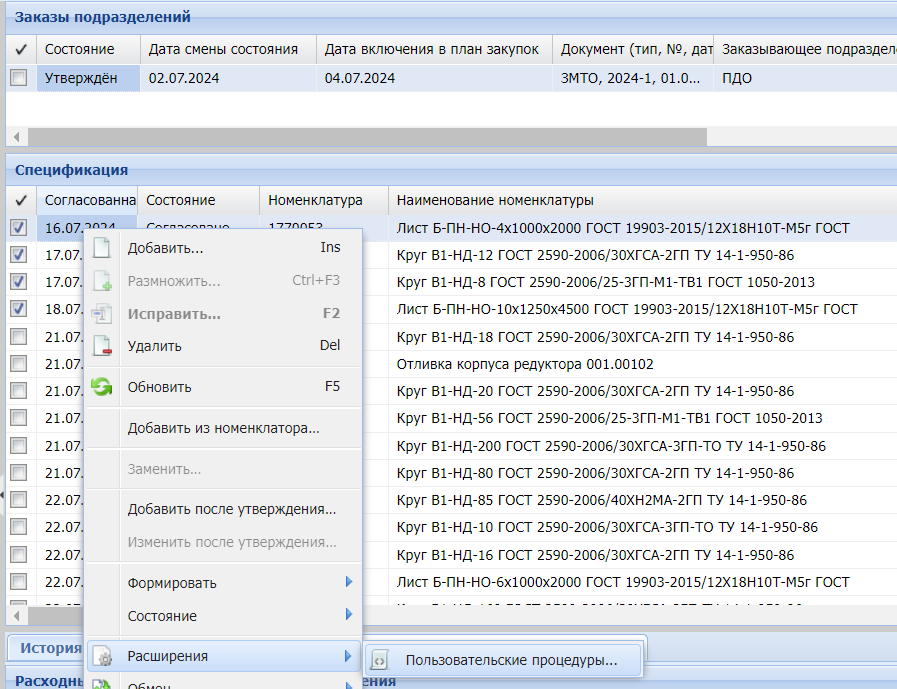
Task: Click the Размножить duplicate icon
Action: tap(102, 281)
